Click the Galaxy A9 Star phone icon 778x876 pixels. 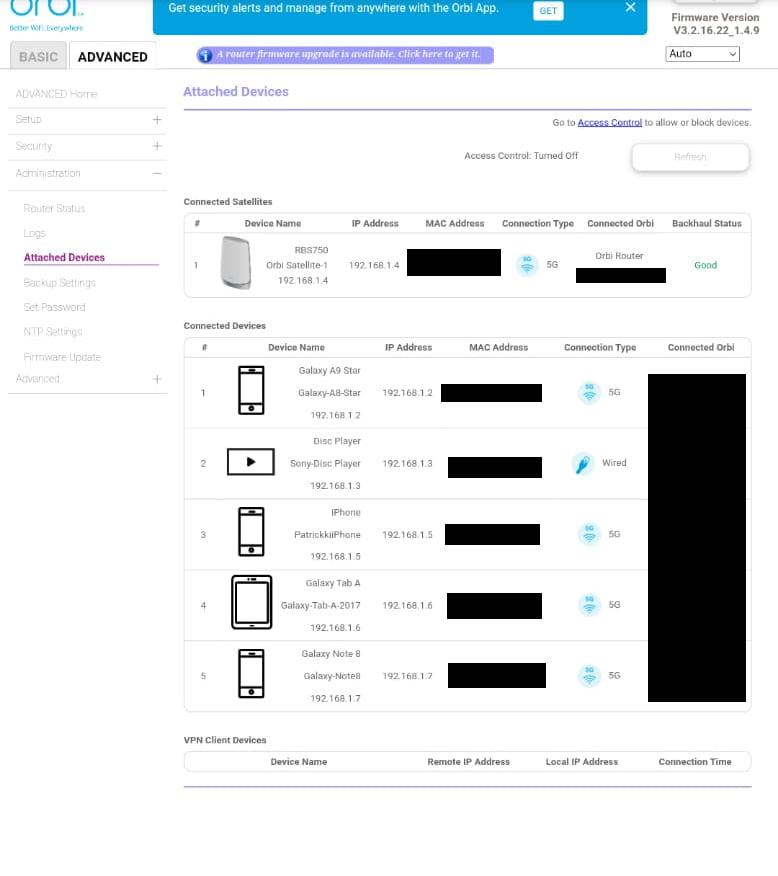251,390
